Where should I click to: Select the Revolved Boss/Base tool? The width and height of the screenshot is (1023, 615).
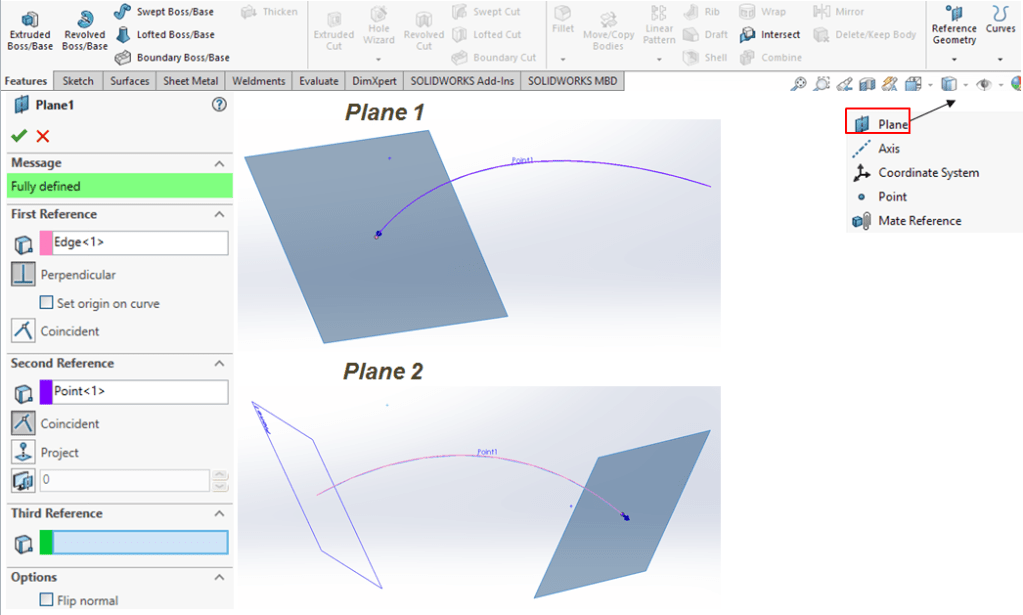tap(84, 30)
